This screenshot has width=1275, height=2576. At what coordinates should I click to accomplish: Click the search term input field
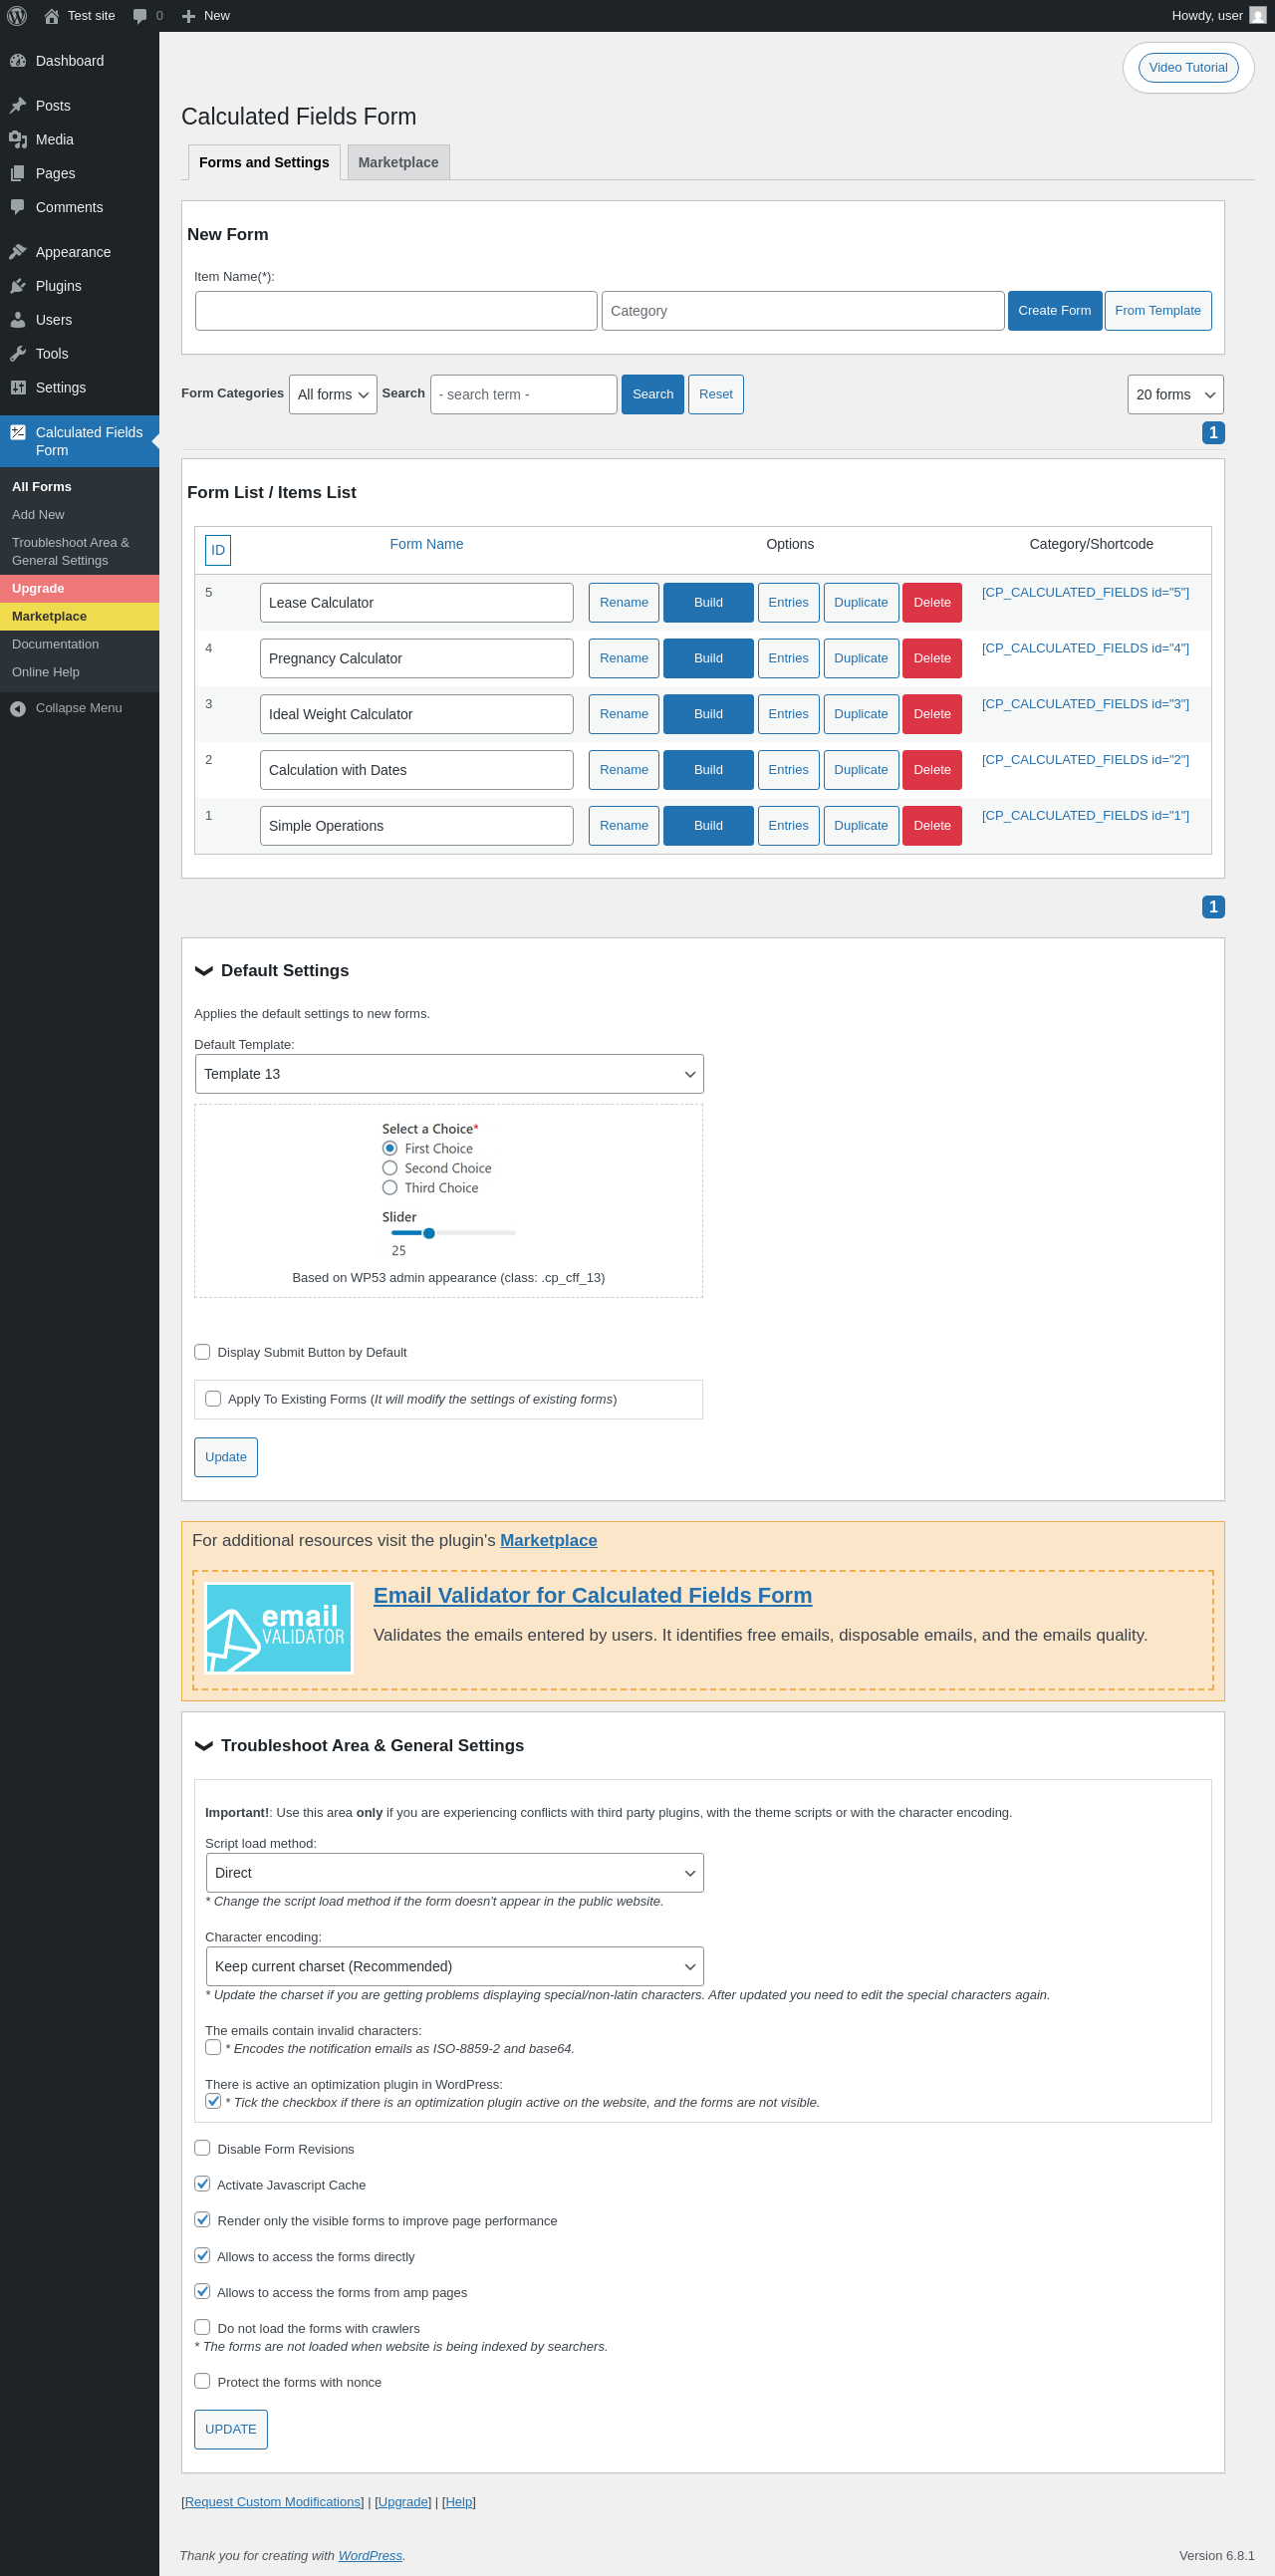[x=523, y=395]
